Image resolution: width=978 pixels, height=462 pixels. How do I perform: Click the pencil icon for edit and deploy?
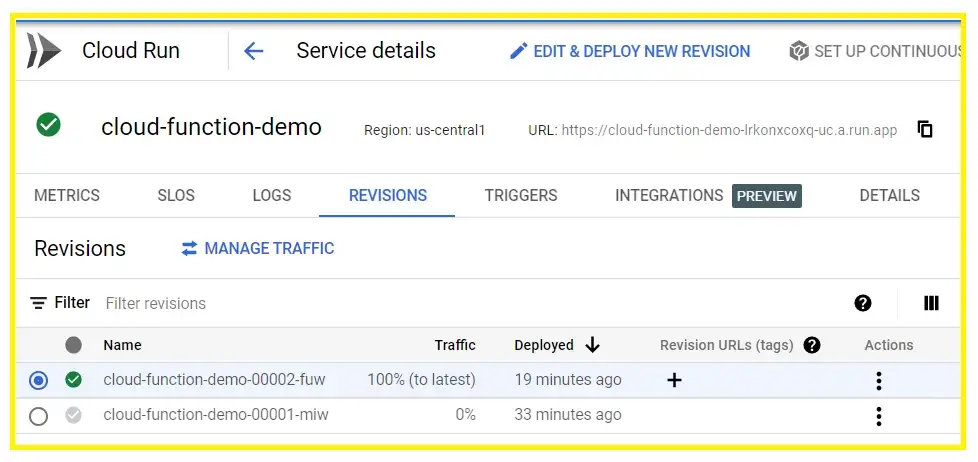518,51
